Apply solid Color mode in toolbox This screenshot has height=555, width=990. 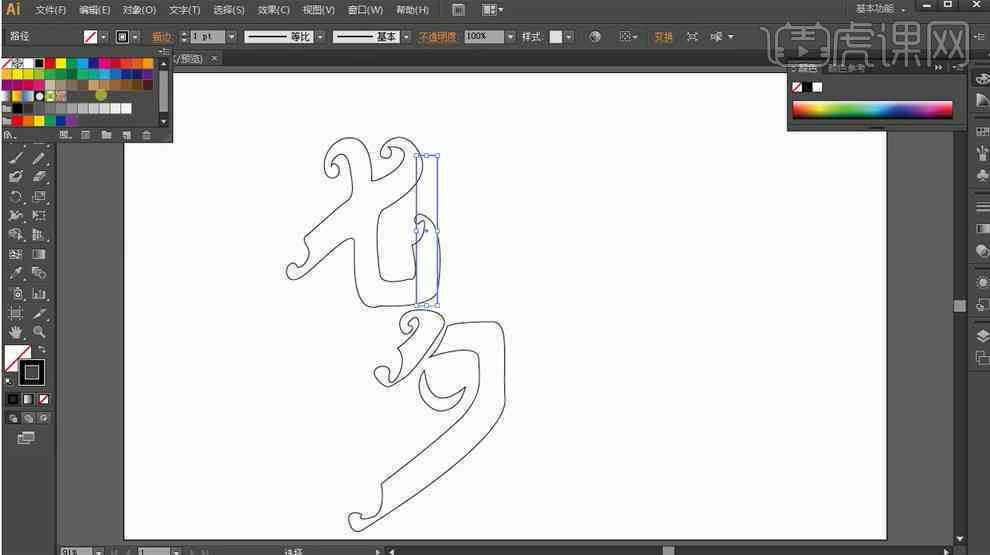point(13,399)
